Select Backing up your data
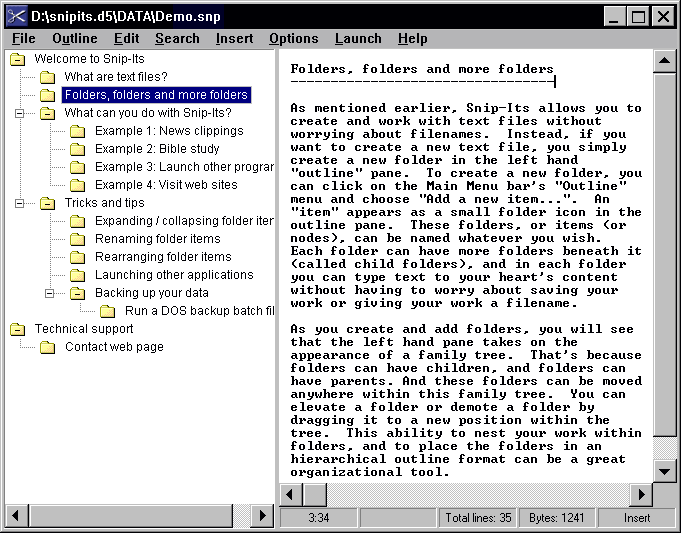Screen dimensions: 681x533 [x=152, y=293]
